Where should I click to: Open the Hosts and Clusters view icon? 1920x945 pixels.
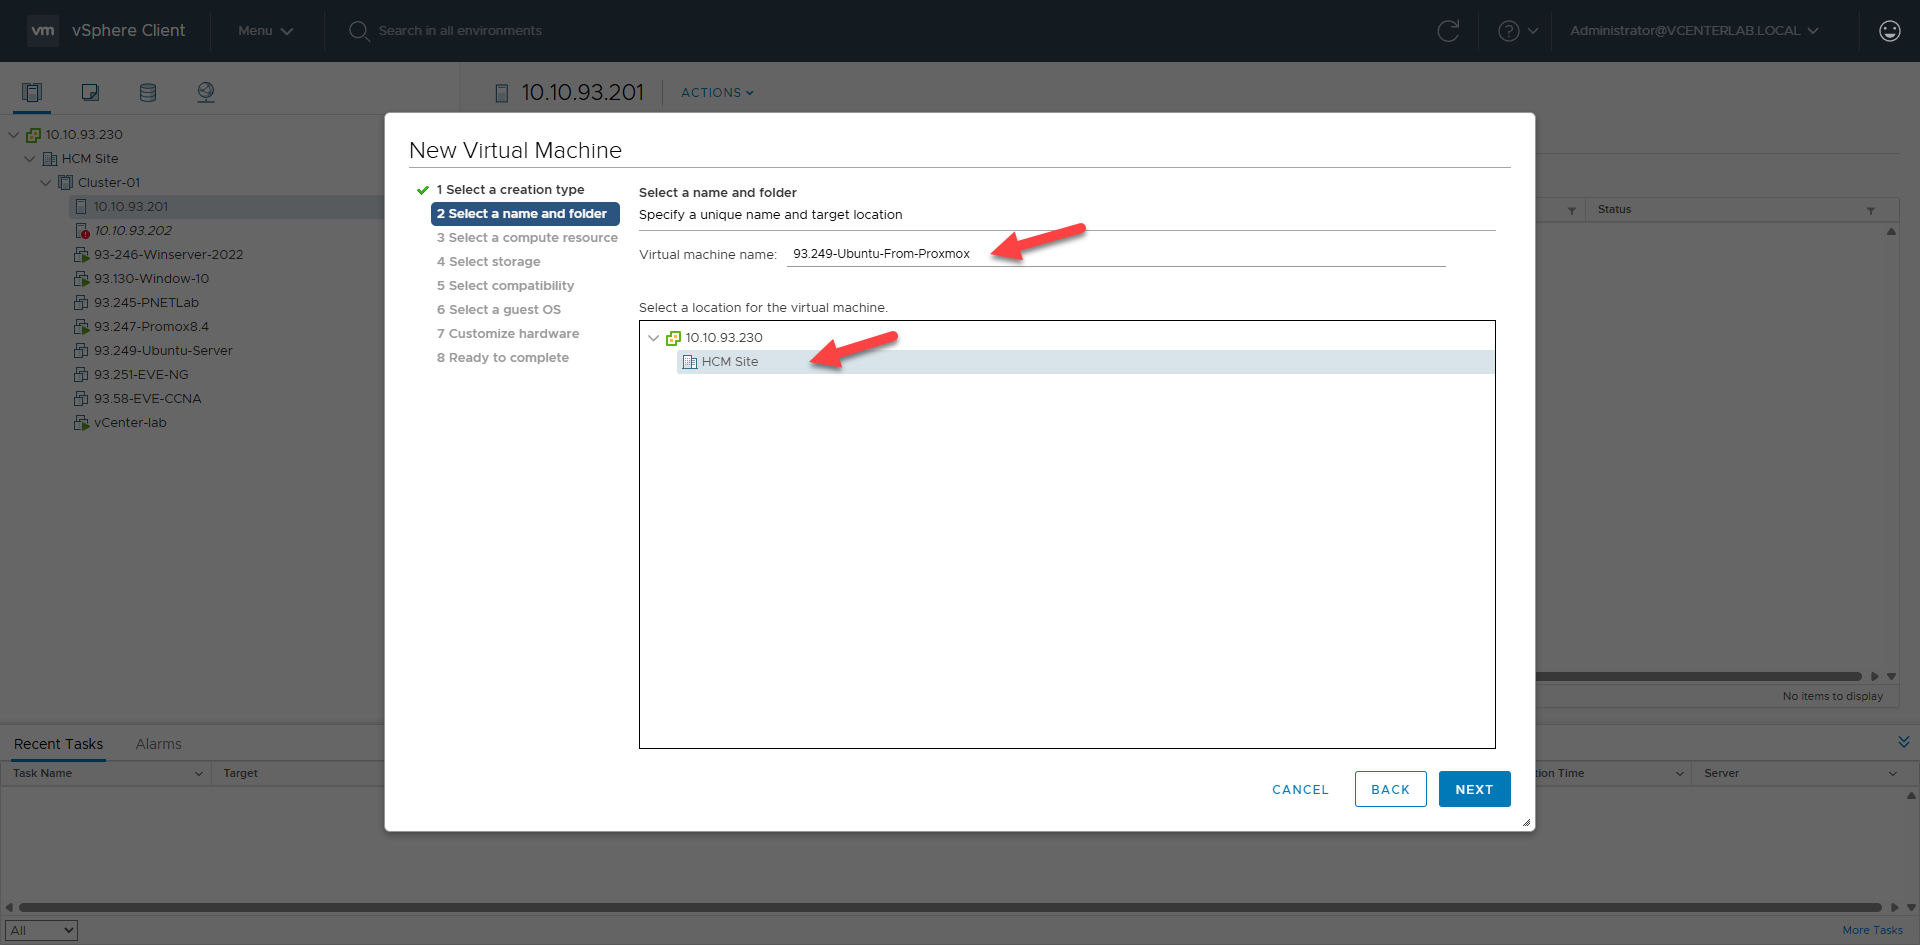click(x=32, y=92)
